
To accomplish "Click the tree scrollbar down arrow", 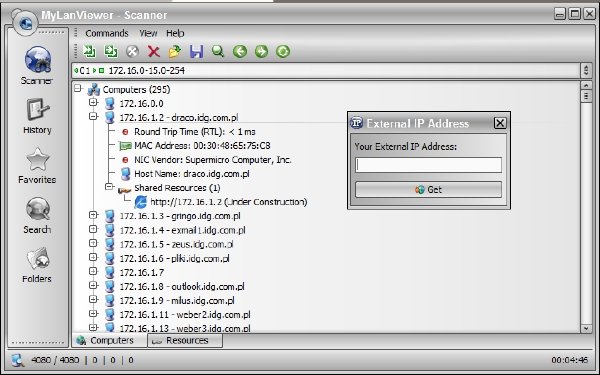I will pos(586,328).
